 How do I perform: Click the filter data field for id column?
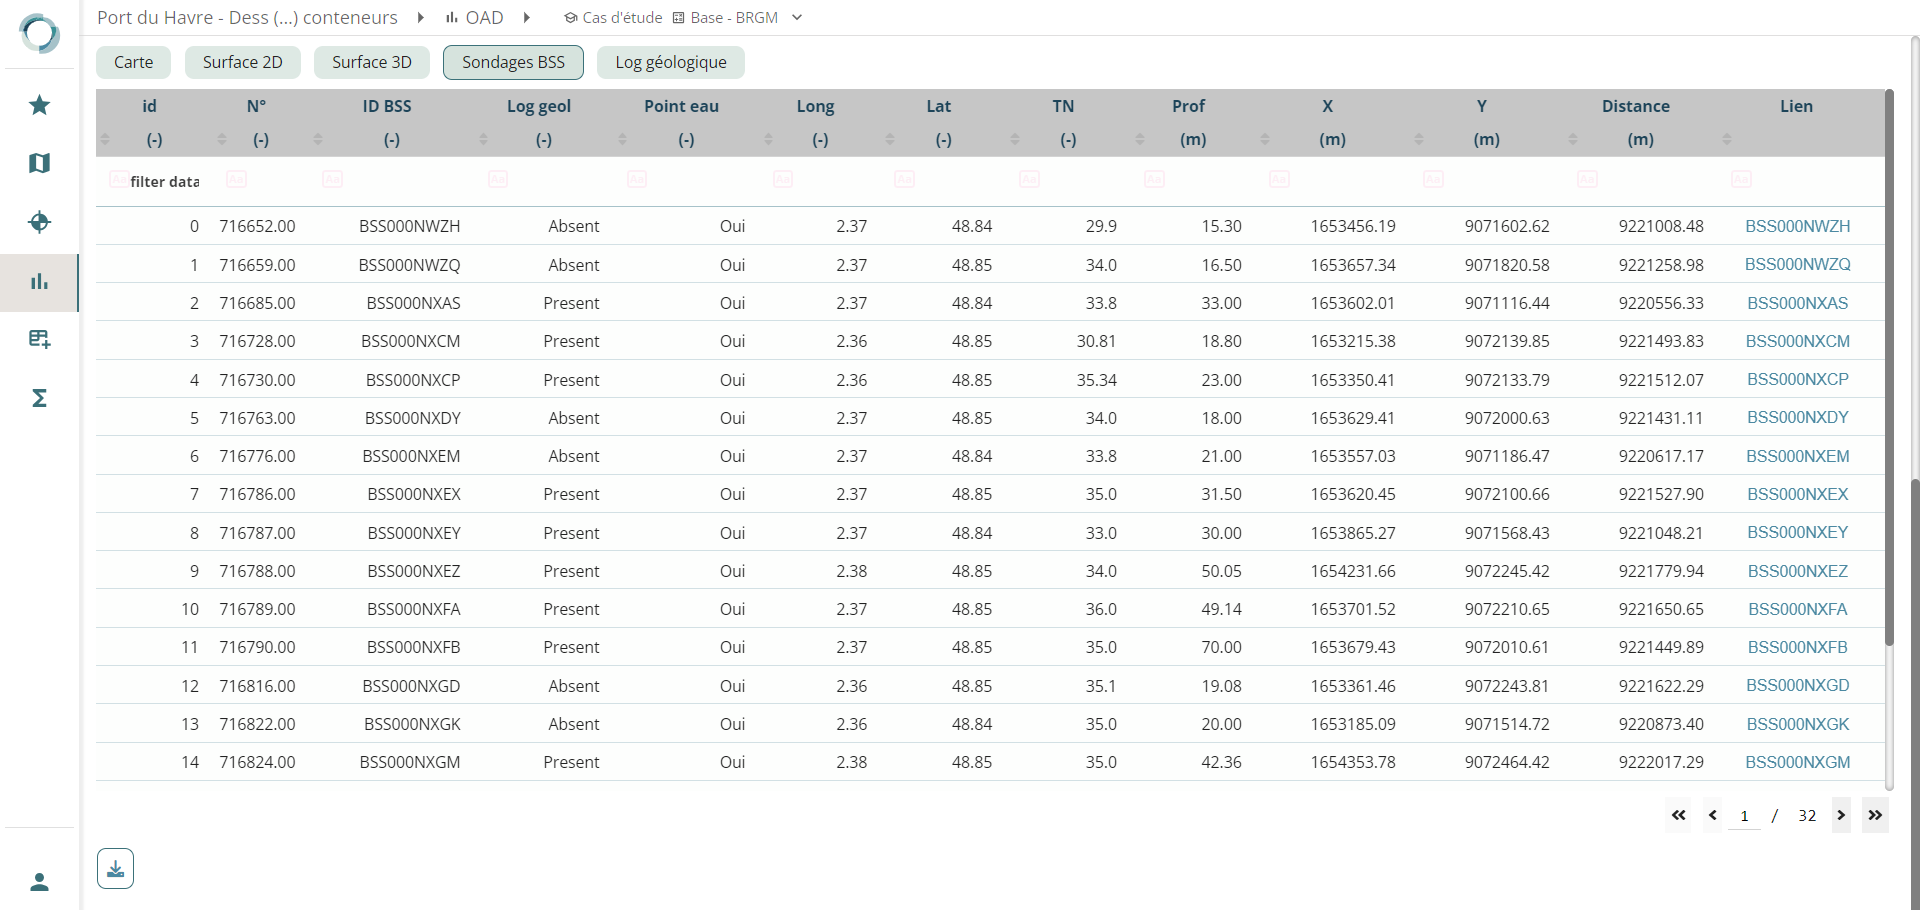tap(160, 181)
